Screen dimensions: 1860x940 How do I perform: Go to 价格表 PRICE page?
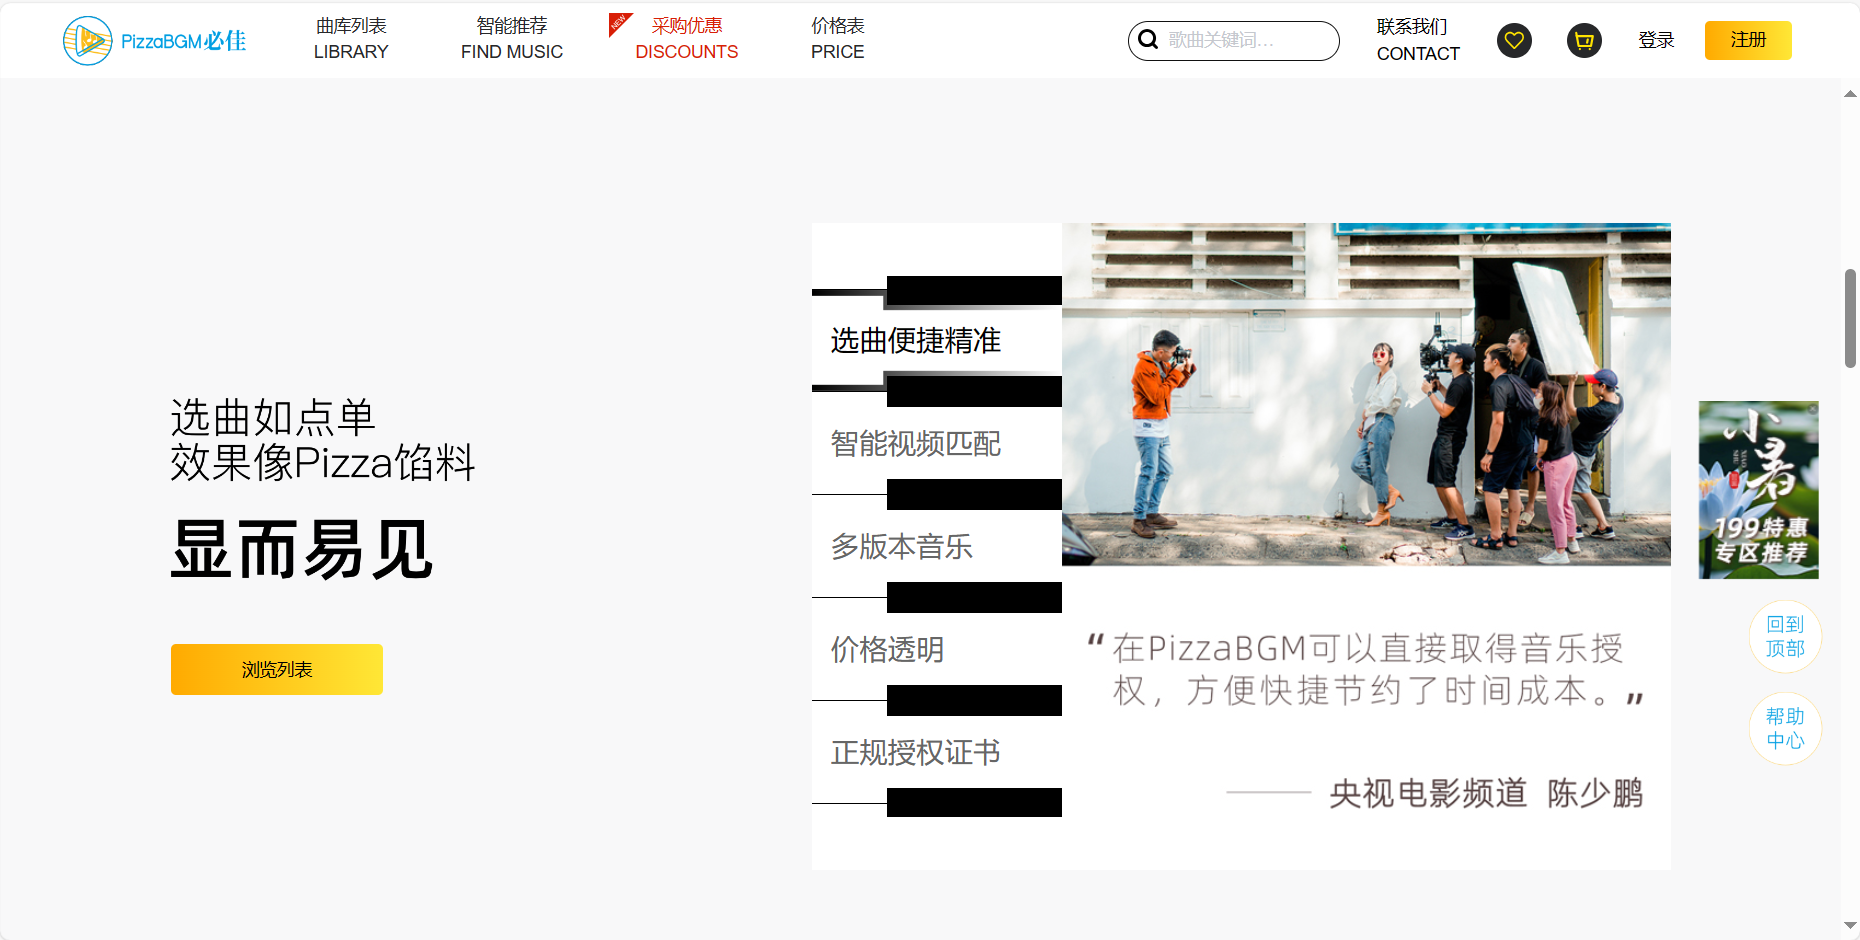pyautogui.click(x=838, y=39)
